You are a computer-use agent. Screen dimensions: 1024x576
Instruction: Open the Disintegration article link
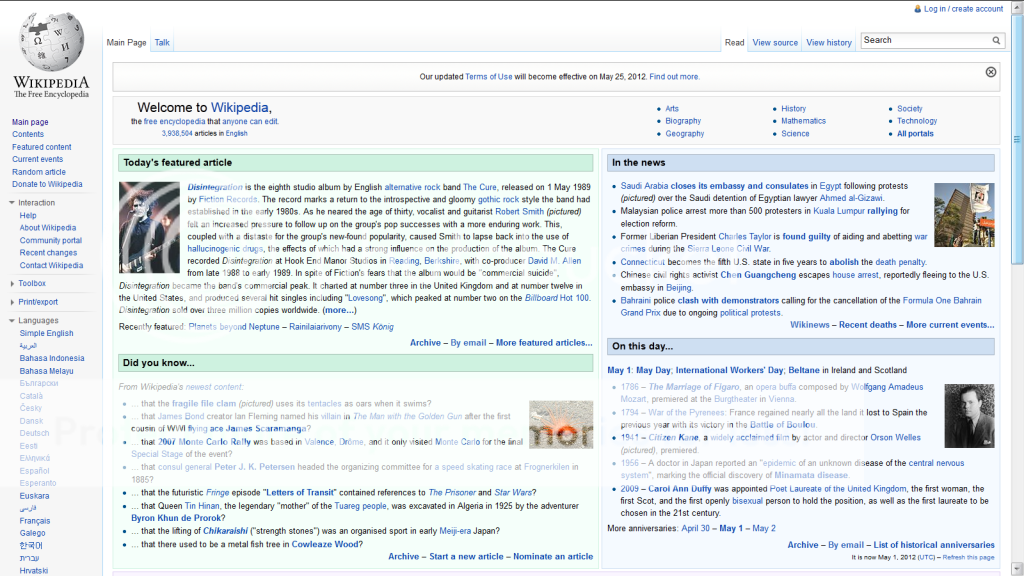(x=215, y=187)
